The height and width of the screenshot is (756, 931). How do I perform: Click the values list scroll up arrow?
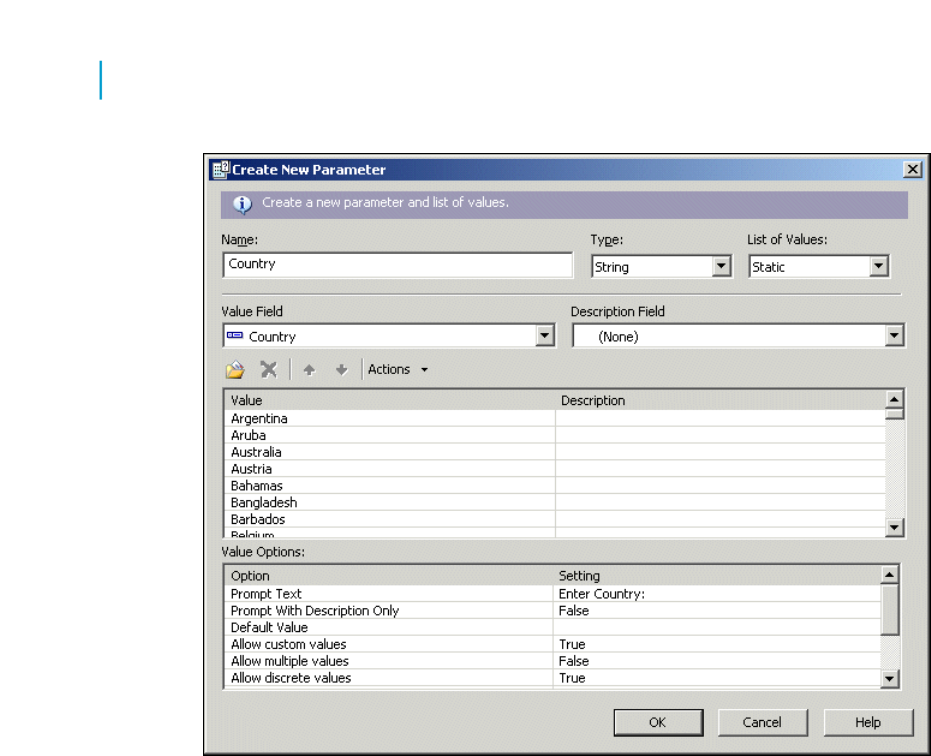pyautogui.click(x=894, y=398)
